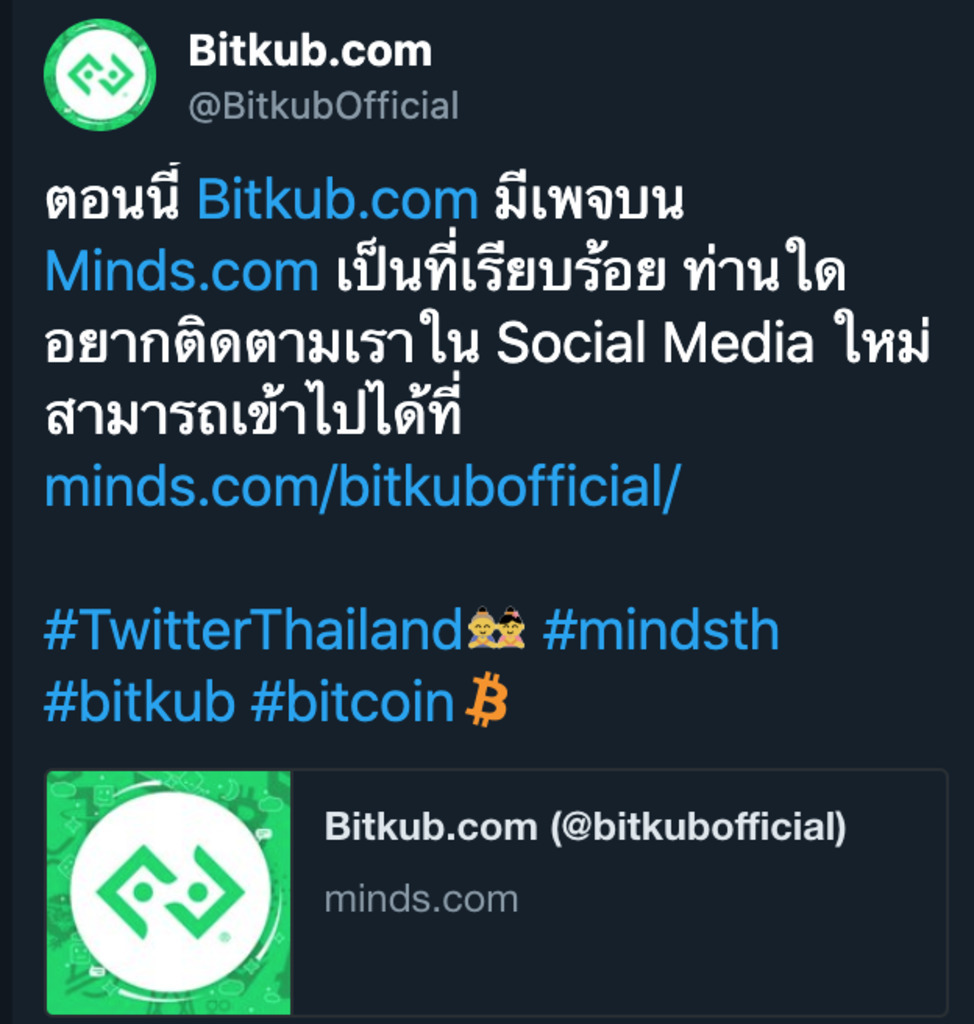Image resolution: width=974 pixels, height=1024 pixels.
Task: Click the words Social Media in the tweet
Action: (655, 344)
